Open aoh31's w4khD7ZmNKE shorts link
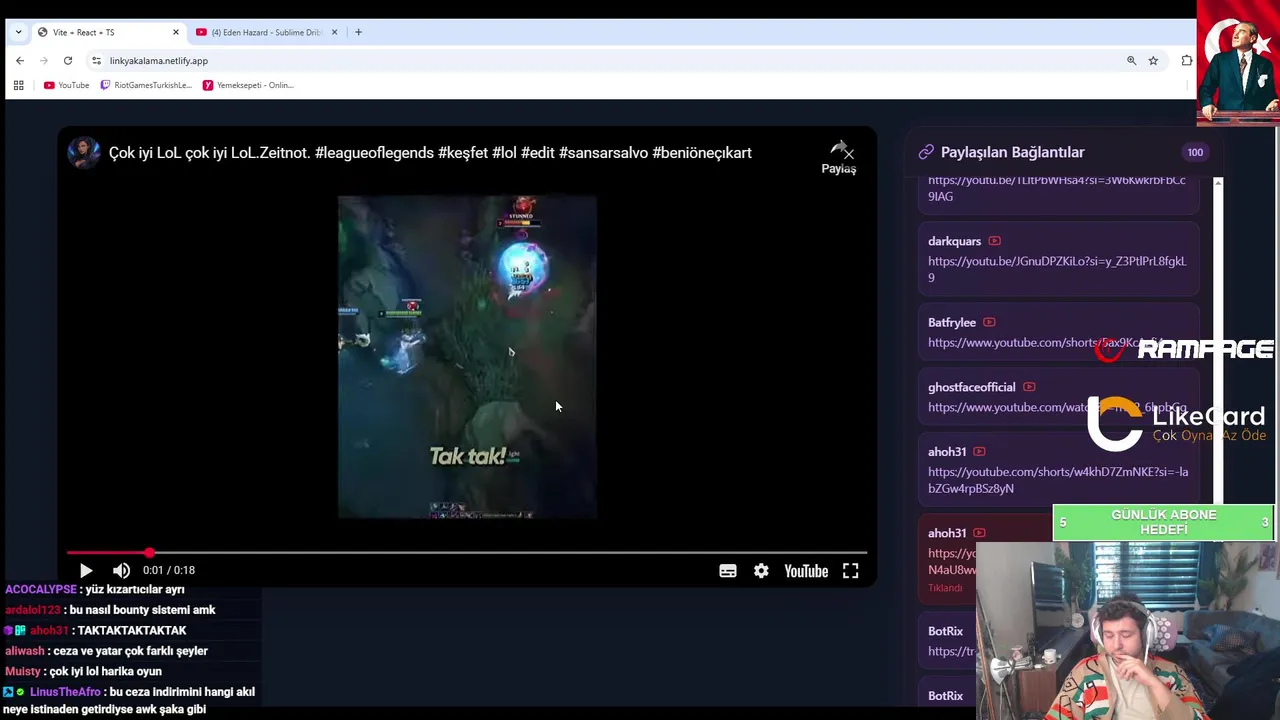 [x=1058, y=480]
